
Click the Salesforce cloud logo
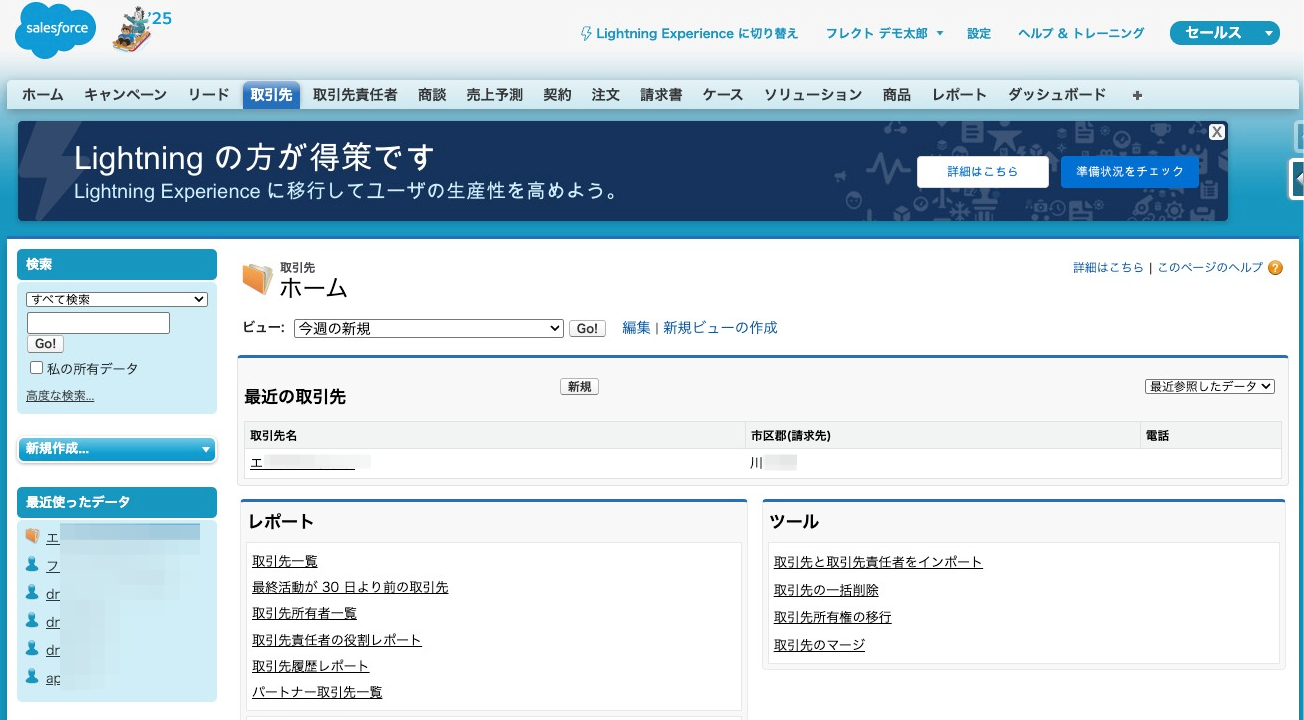[54, 30]
